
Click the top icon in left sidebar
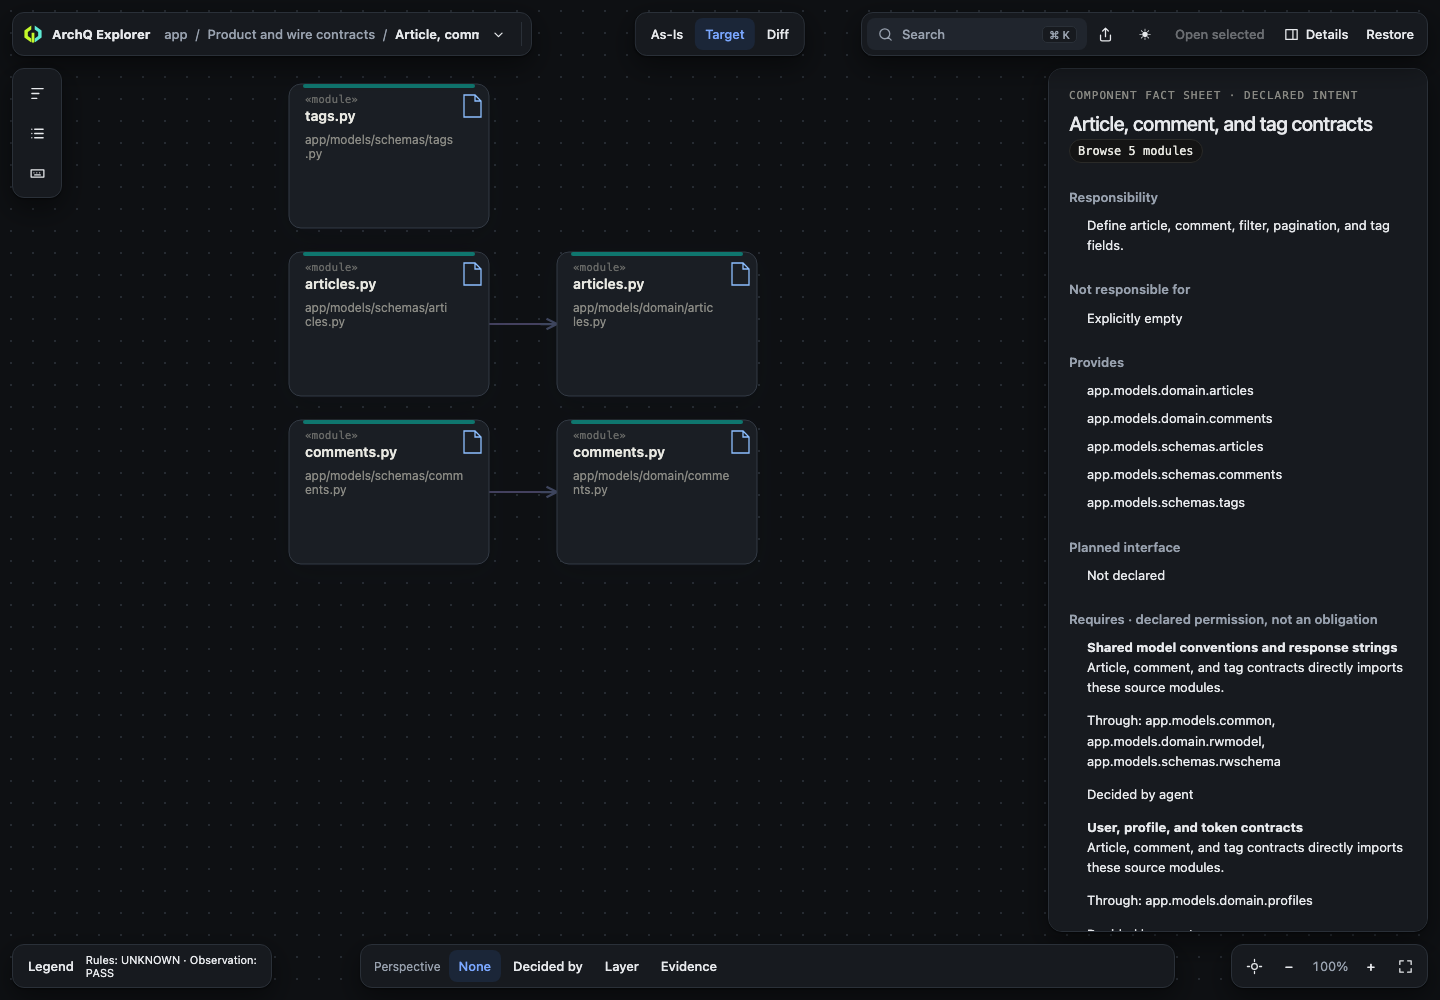pyautogui.click(x=37, y=94)
